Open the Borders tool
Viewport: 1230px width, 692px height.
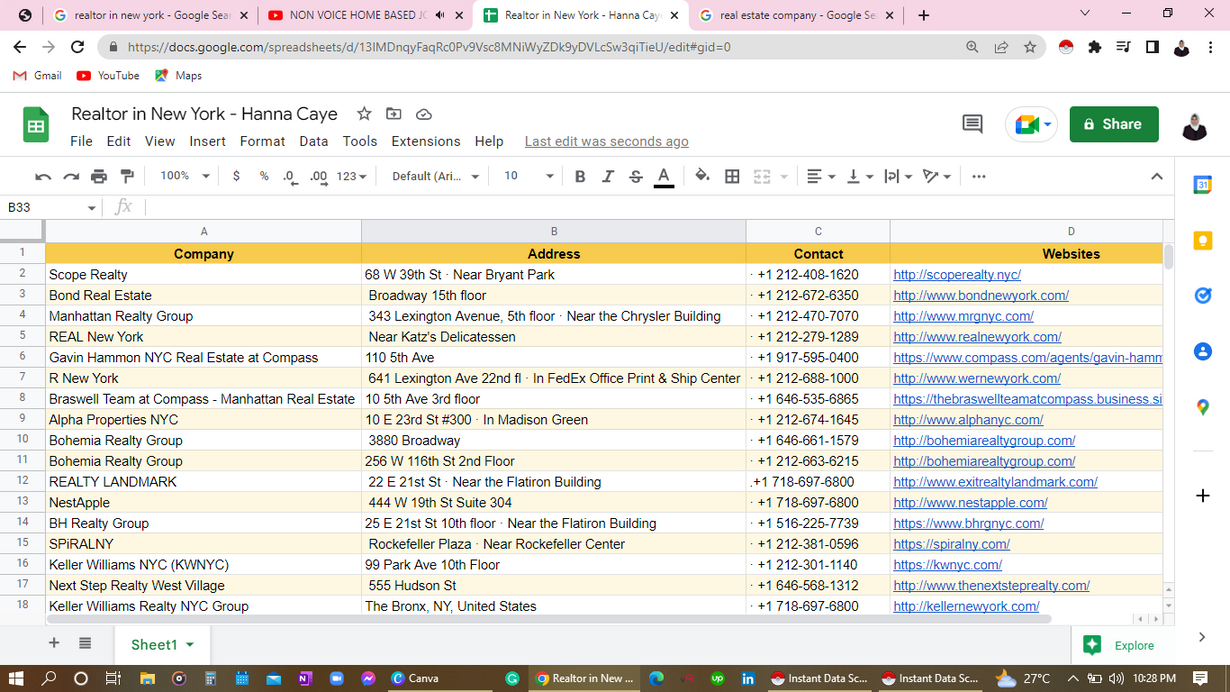pyautogui.click(x=732, y=176)
